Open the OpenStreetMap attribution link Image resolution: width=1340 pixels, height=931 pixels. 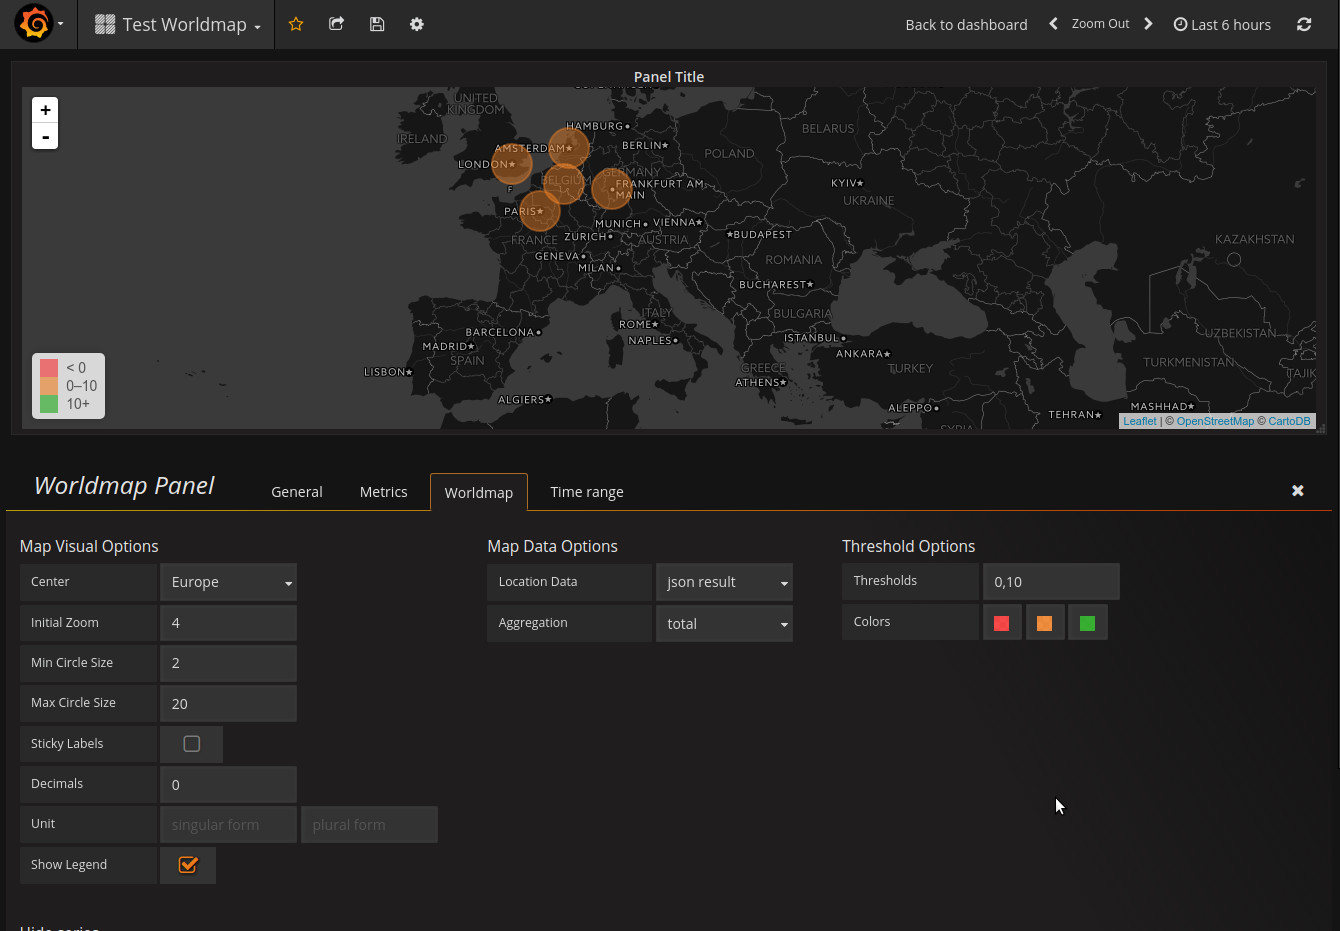click(1215, 421)
